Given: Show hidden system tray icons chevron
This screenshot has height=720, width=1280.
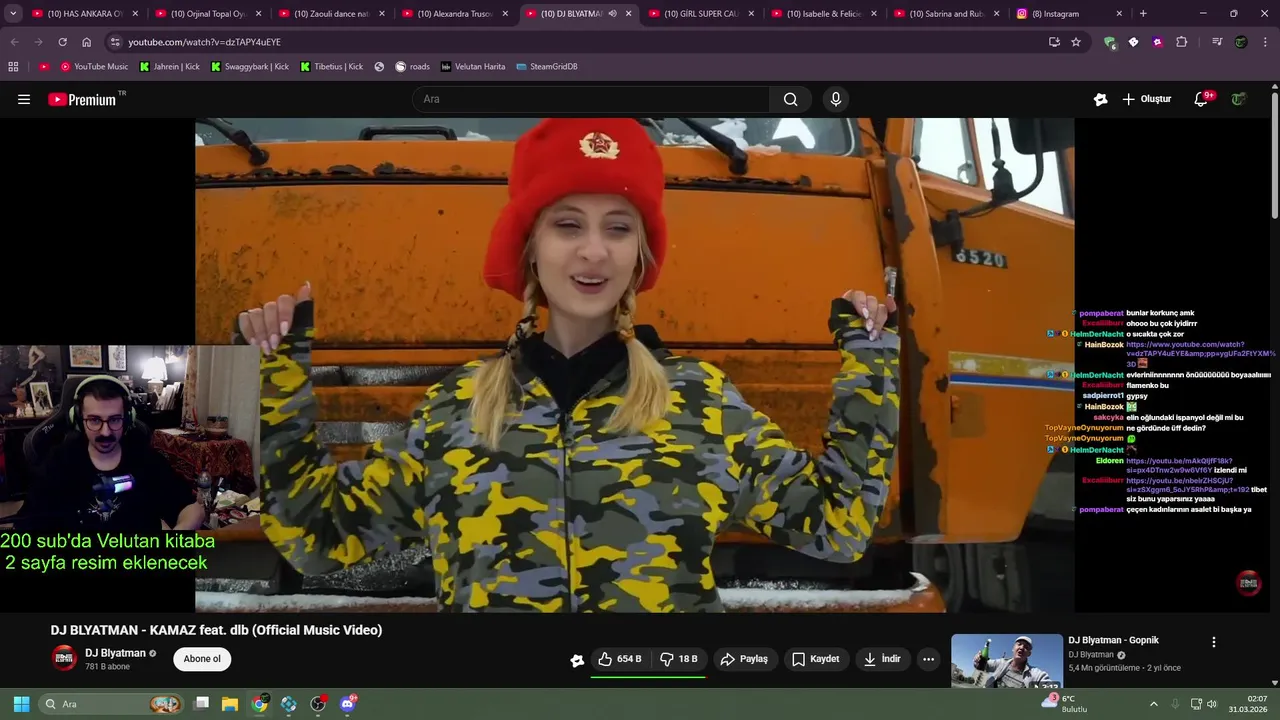Looking at the screenshot, I should [x=1153, y=704].
